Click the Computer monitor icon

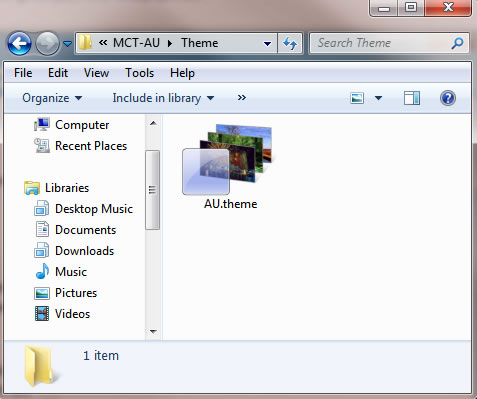click(42, 124)
